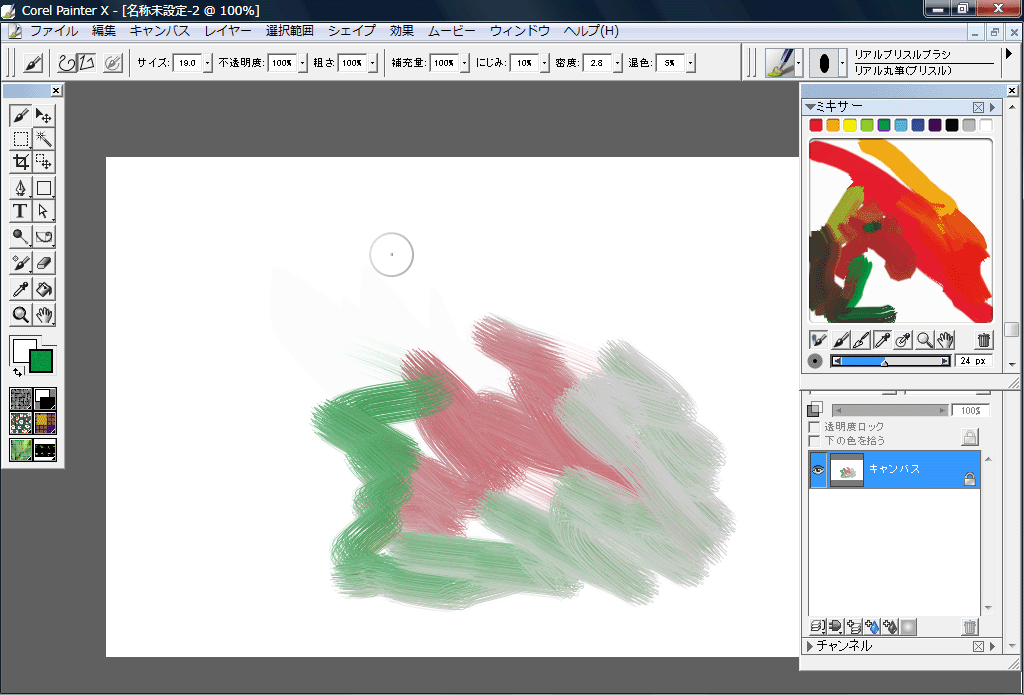This screenshot has height=695, width=1024.
Task: Open the ファイル menu
Action: pyautogui.click(x=54, y=31)
